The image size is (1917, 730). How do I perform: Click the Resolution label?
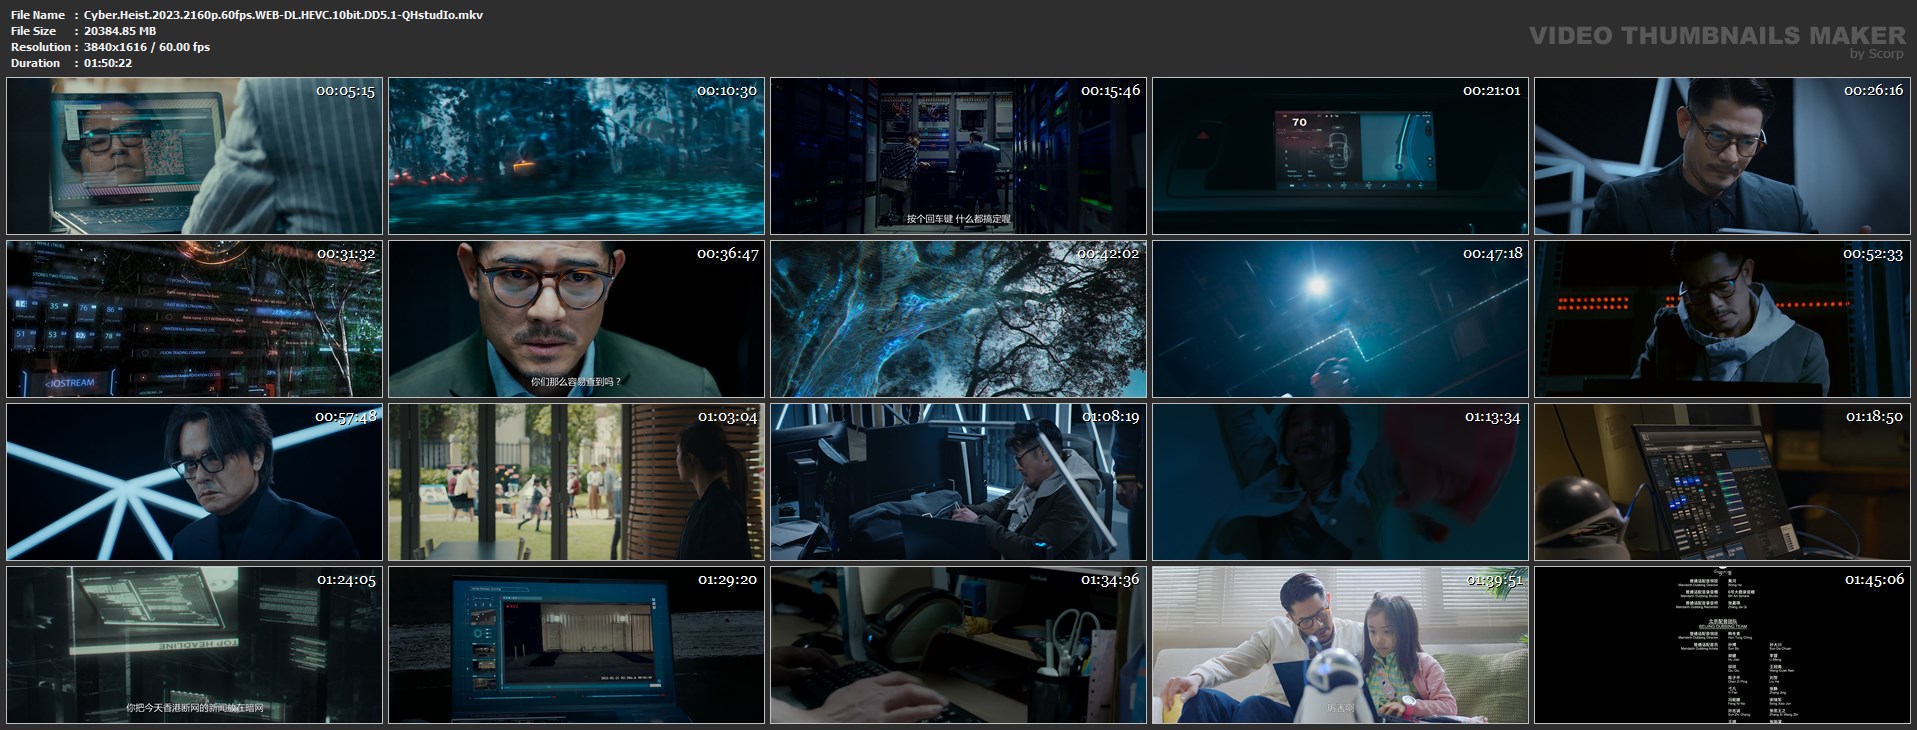point(41,47)
